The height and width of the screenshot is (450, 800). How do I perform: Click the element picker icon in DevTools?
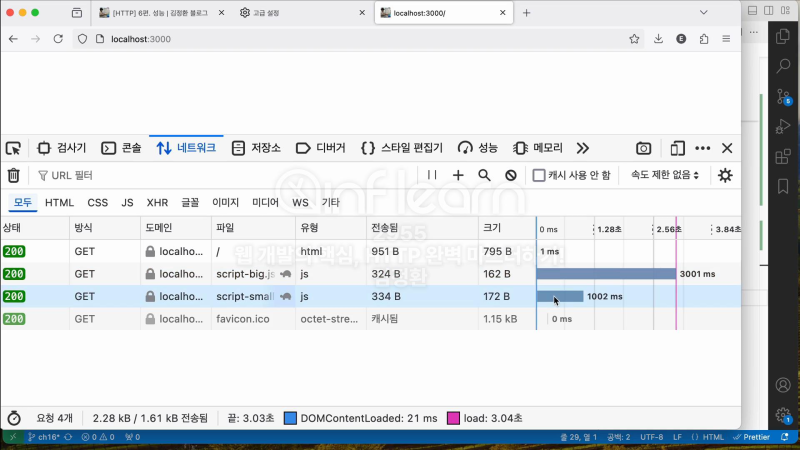(13, 148)
